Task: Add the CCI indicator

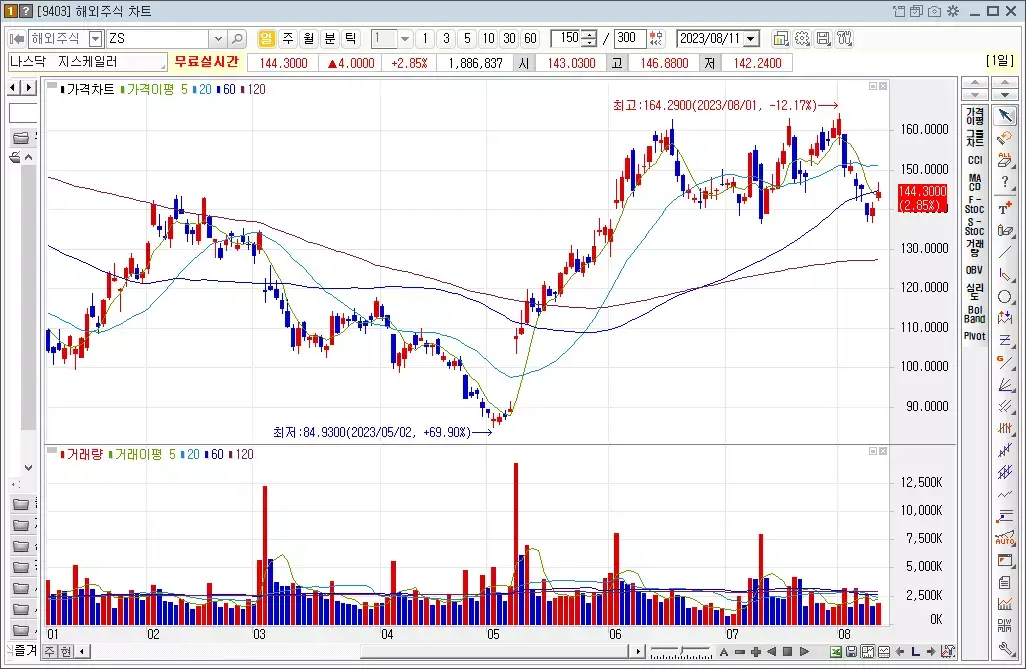Action: point(974,160)
